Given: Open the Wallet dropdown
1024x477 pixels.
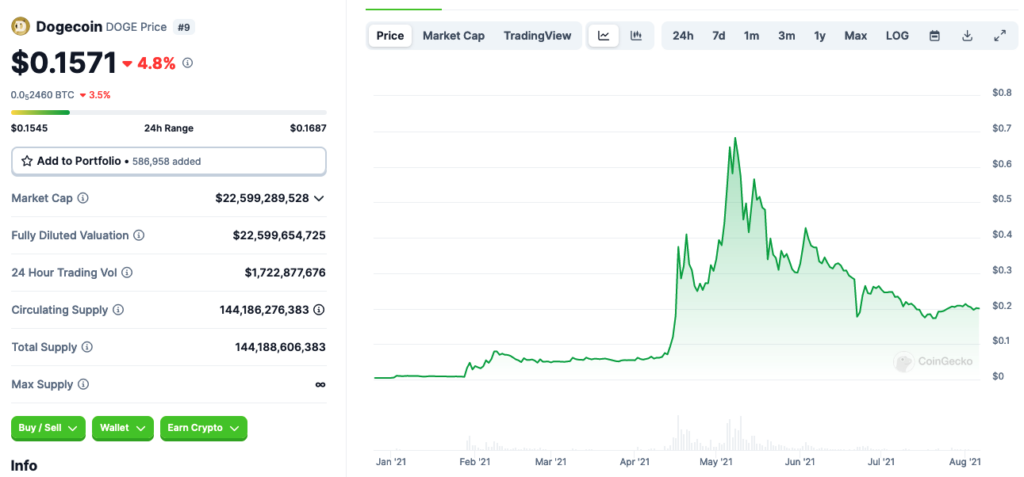Looking at the screenshot, I should click(x=122, y=428).
